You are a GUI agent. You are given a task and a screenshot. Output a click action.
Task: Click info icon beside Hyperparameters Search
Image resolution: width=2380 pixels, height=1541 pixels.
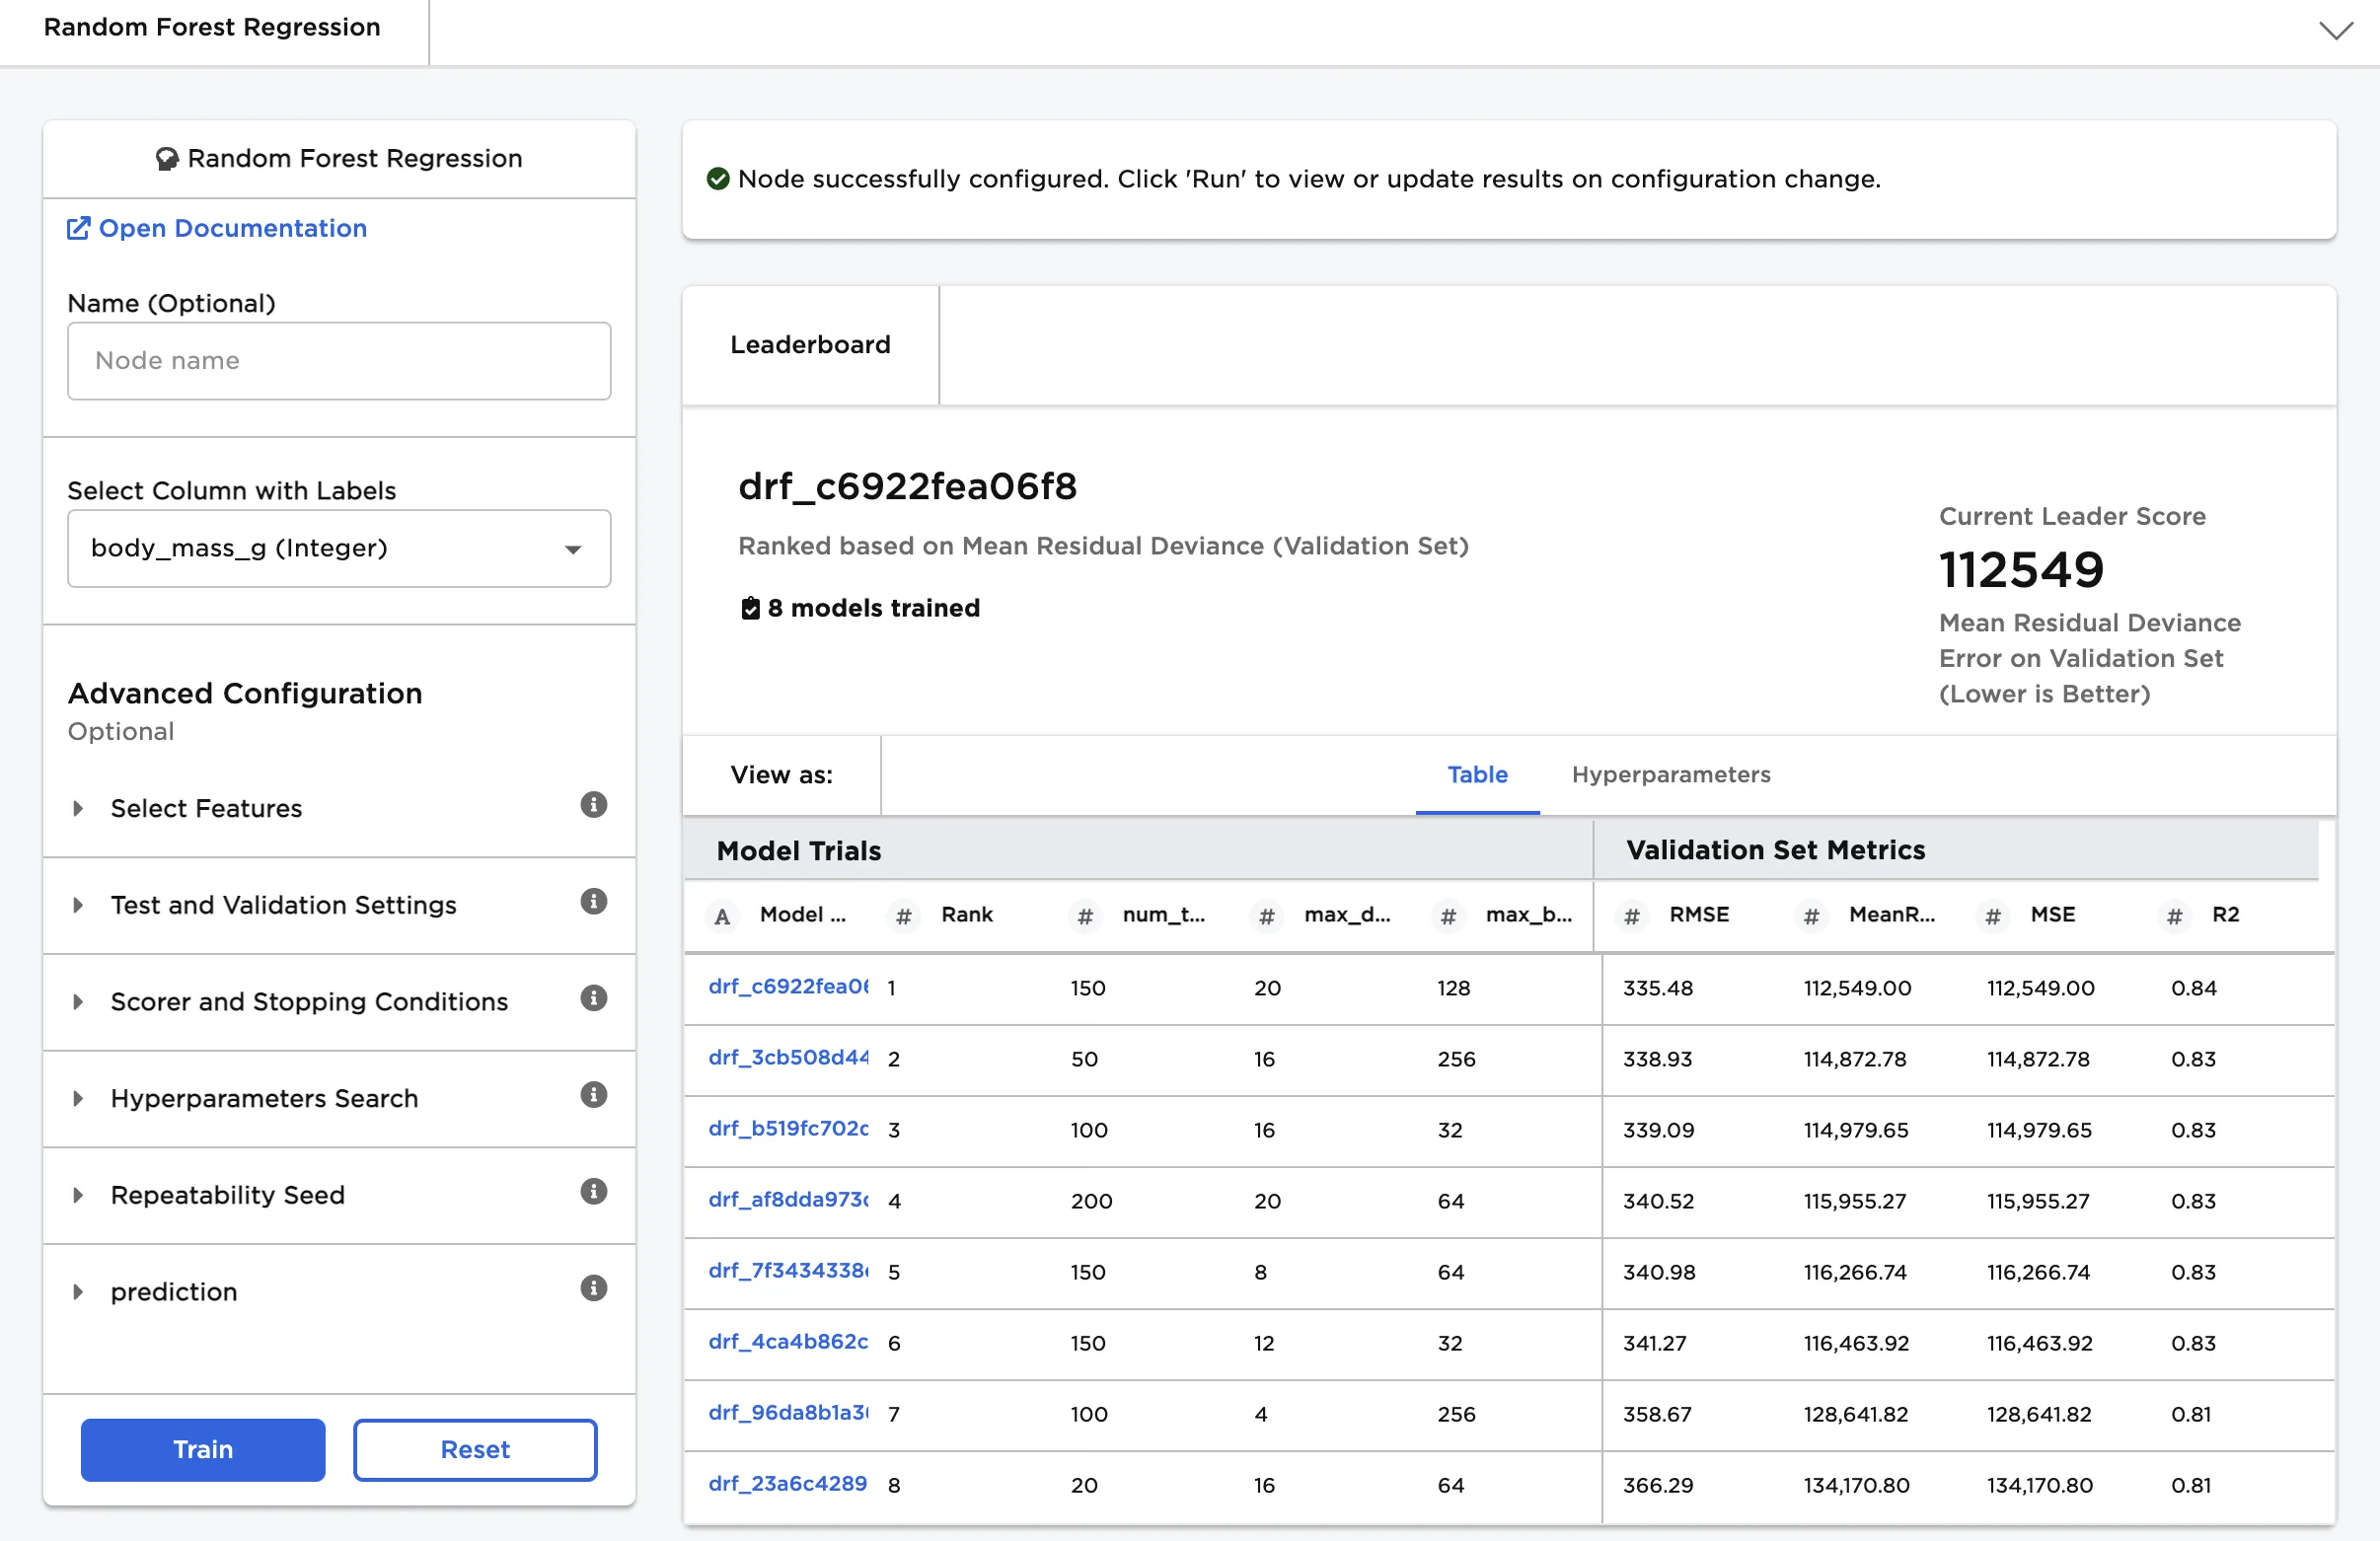click(x=593, y=1095)
